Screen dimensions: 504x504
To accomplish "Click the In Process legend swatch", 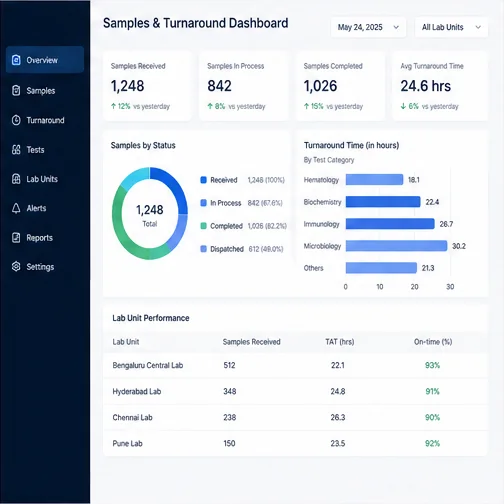I will [x=203, y=203].
